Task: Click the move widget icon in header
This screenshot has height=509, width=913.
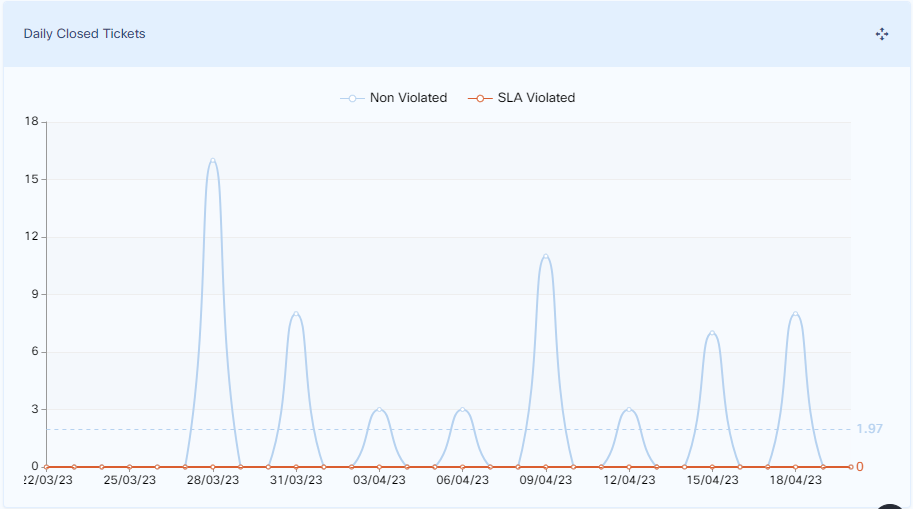Action: pyautogui.click(x=882, y=34)
